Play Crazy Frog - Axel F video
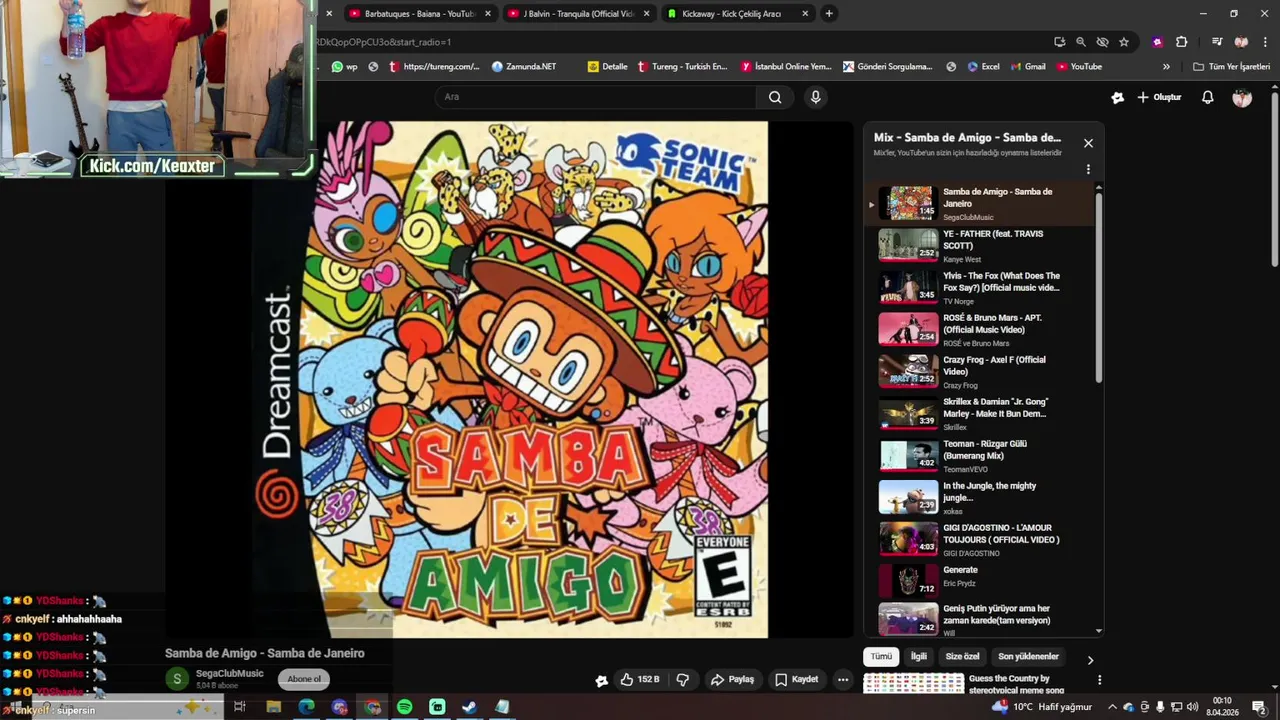 979,372
